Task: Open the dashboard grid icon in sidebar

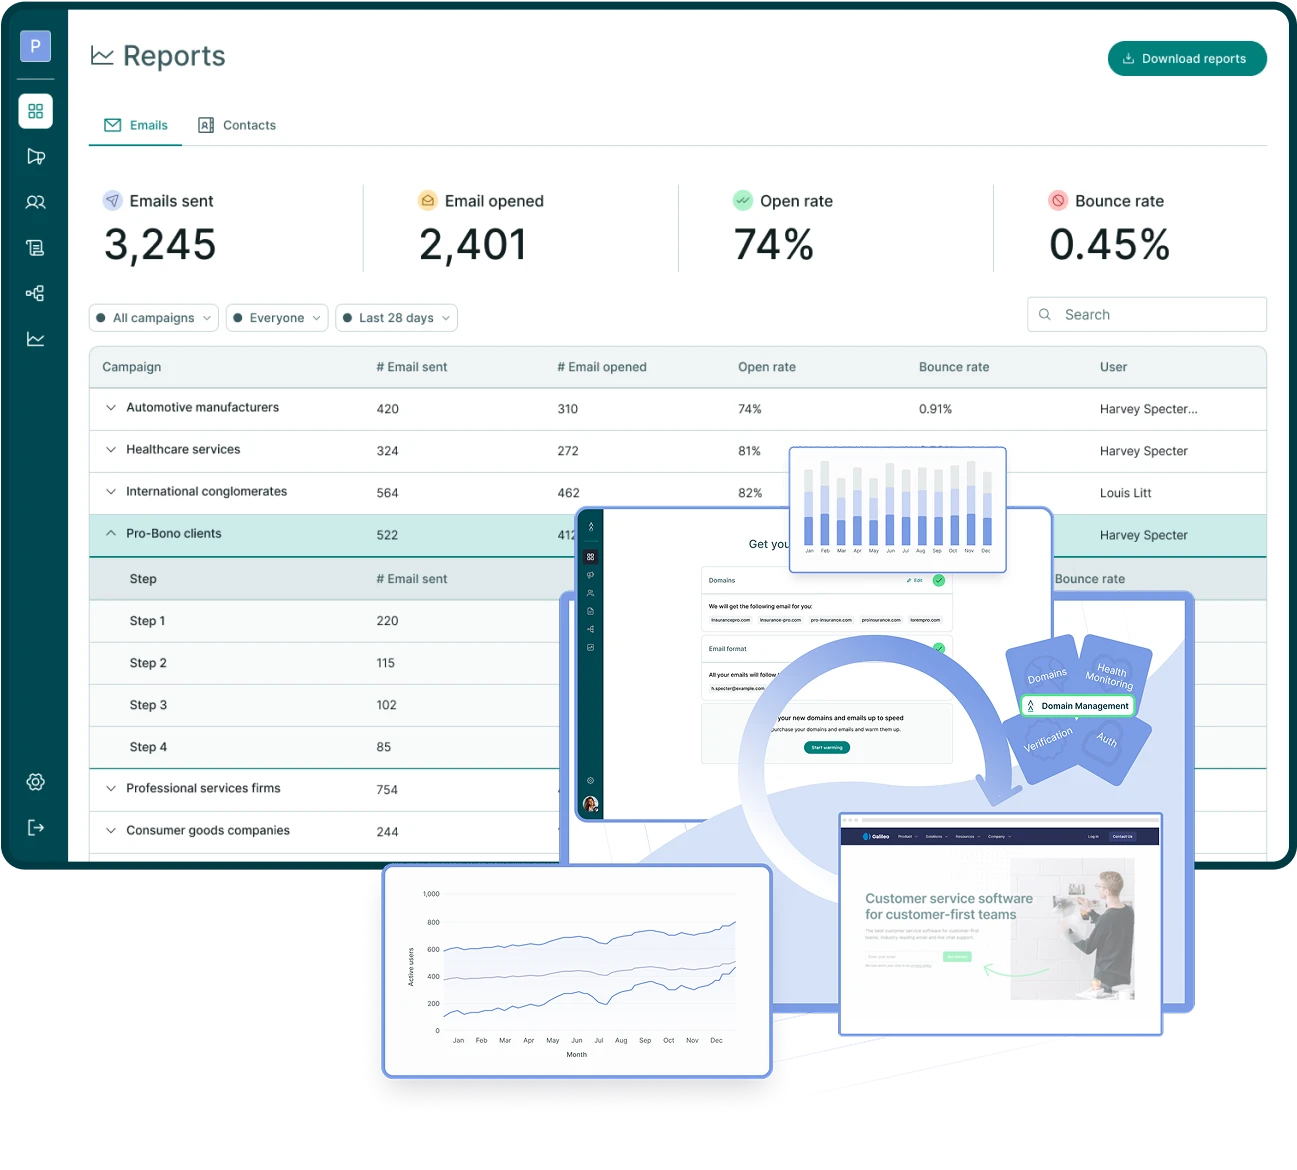Action: pyautogui.click(x=35, y=111)
